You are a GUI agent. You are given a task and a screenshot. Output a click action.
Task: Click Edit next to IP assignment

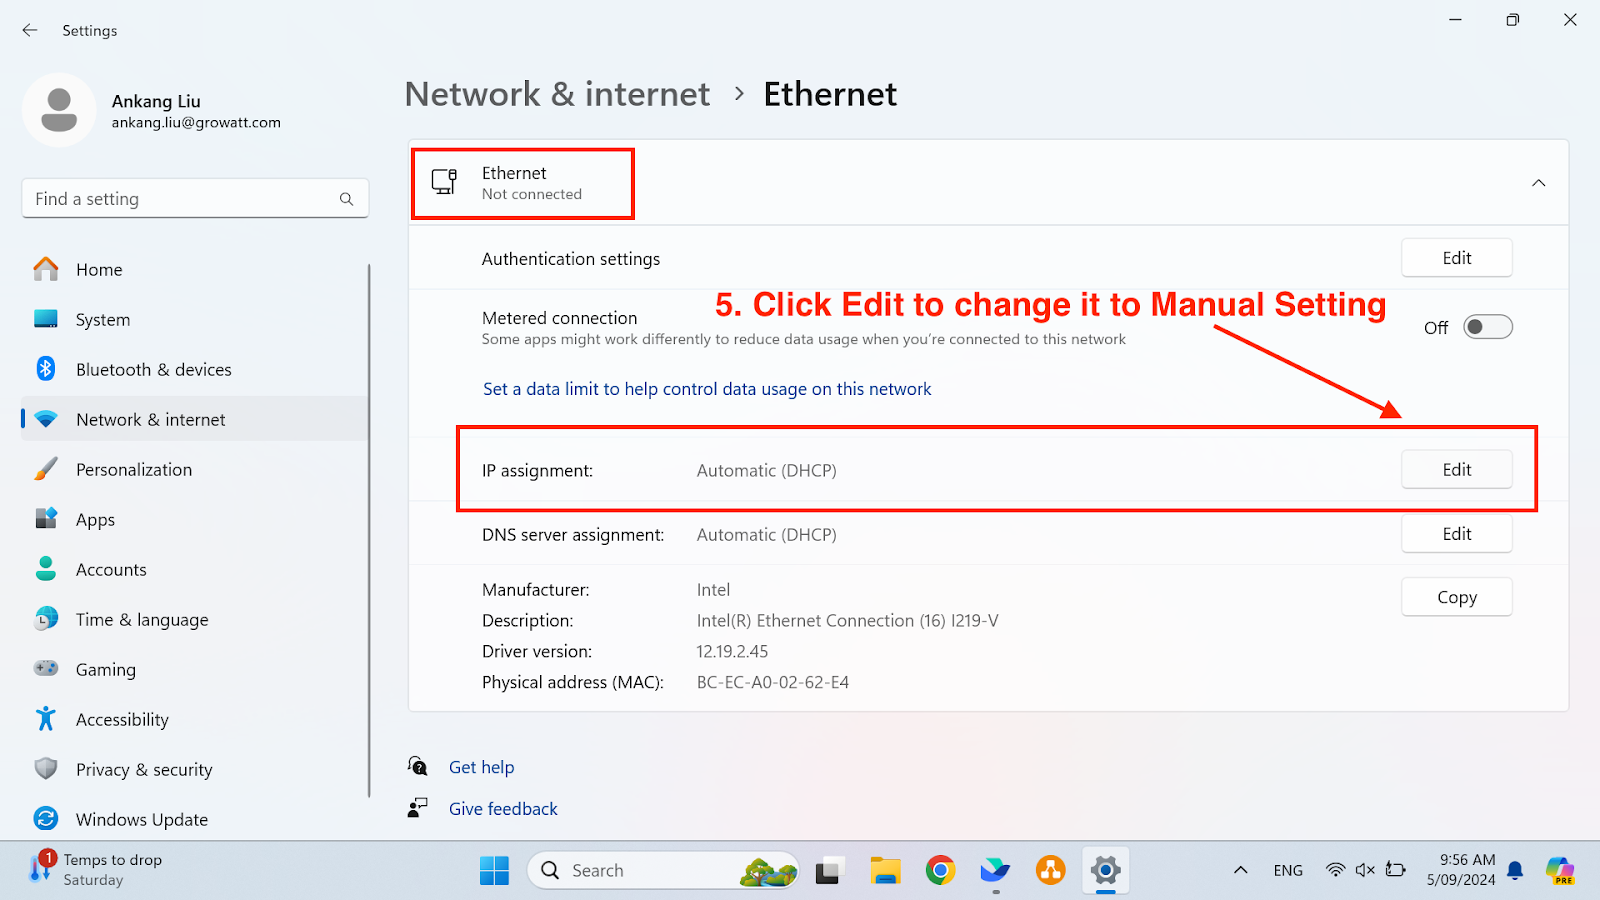(1456, 470)
